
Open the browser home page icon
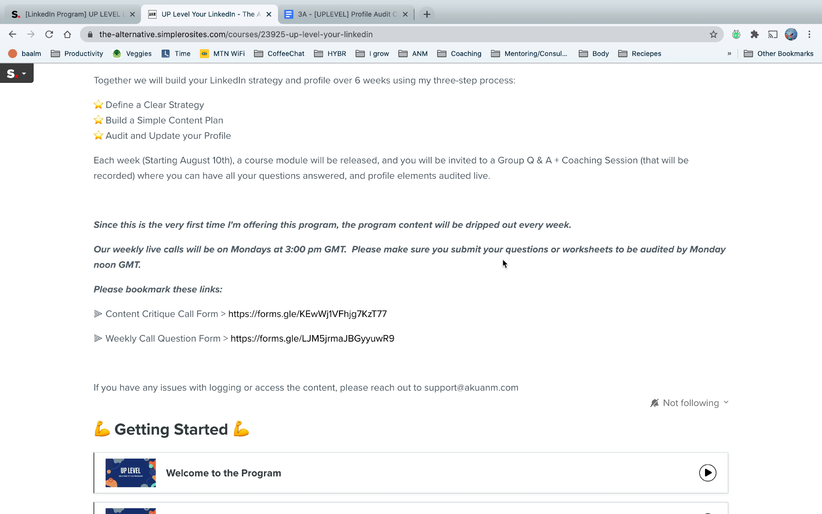(x=67, y=34)
